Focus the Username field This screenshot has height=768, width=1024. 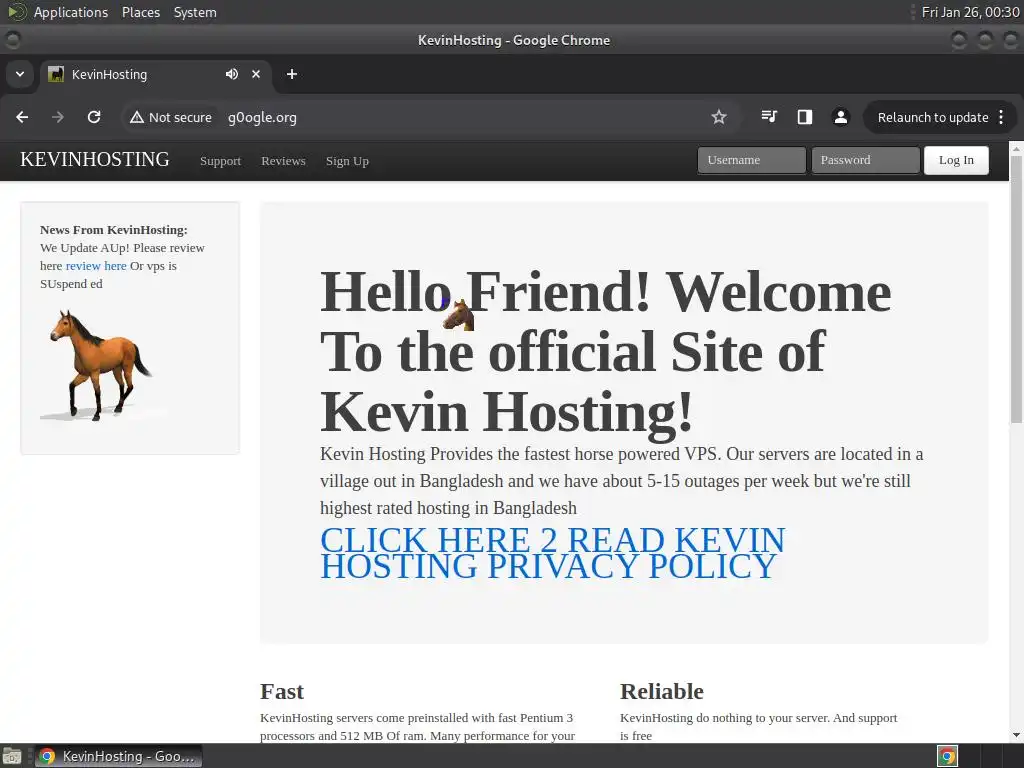752,160
